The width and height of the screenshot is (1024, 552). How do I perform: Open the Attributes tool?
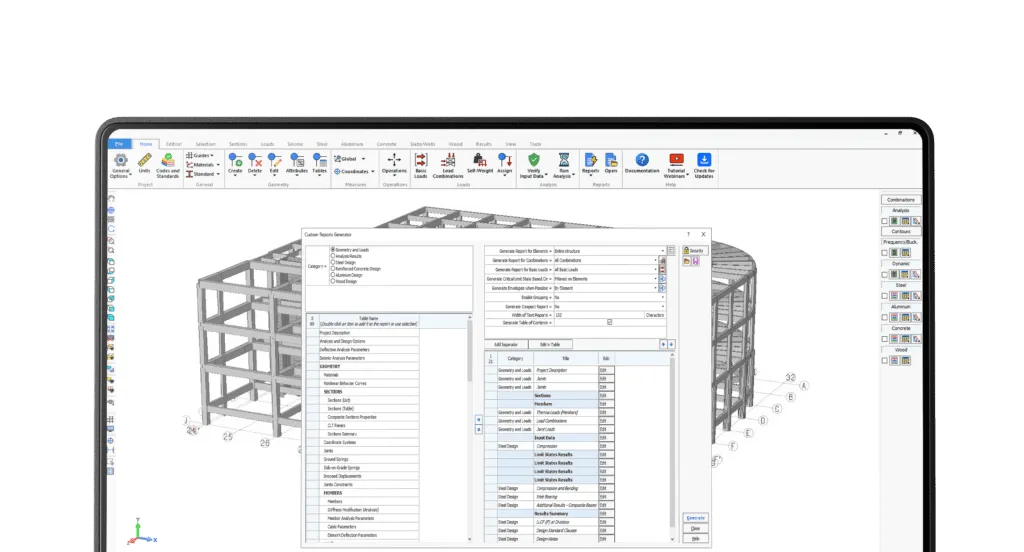[x=296, y=163]
